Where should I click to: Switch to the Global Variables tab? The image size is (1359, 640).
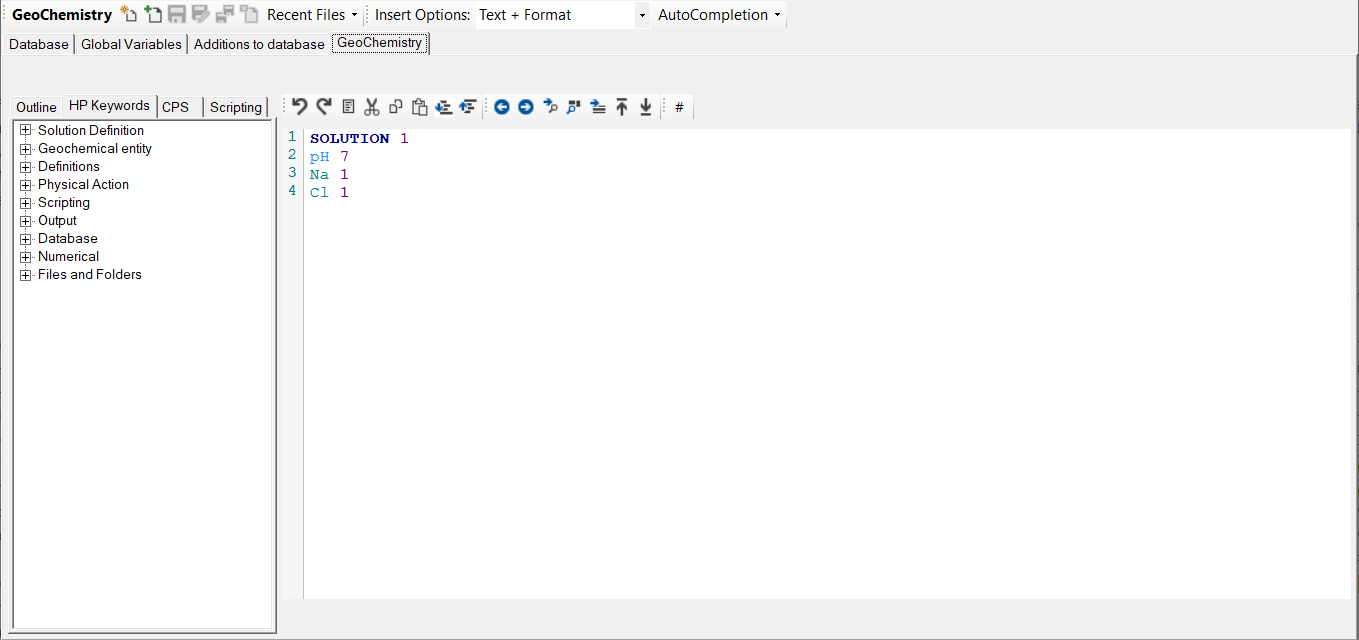131,44
